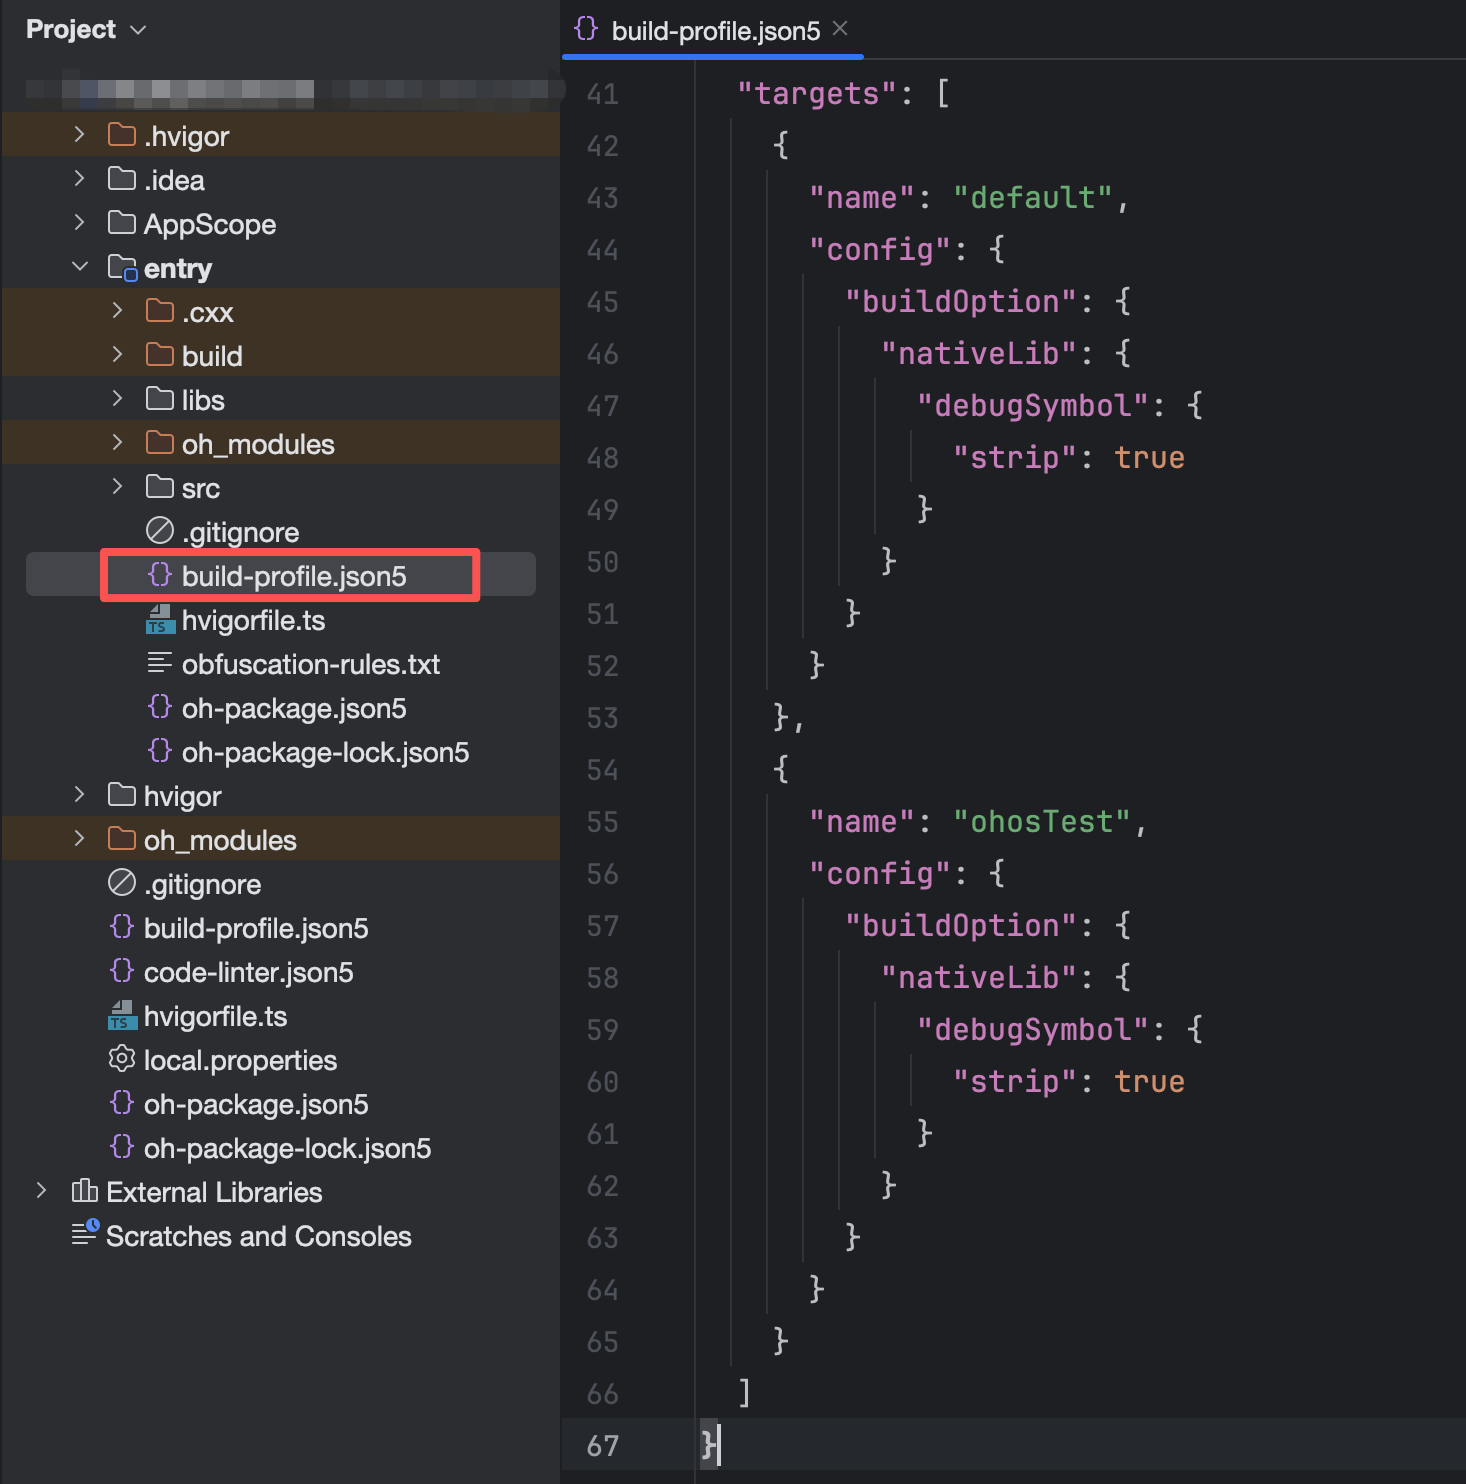The width and height of the screenshot is (1466, 1484).
Task: Open oh-package.json5 inside entry
Action: pos(293,708)
